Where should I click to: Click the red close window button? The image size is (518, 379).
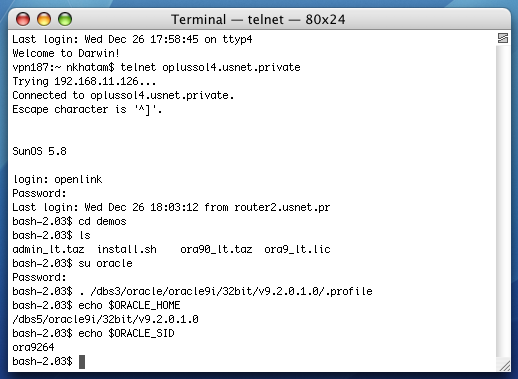23,19
